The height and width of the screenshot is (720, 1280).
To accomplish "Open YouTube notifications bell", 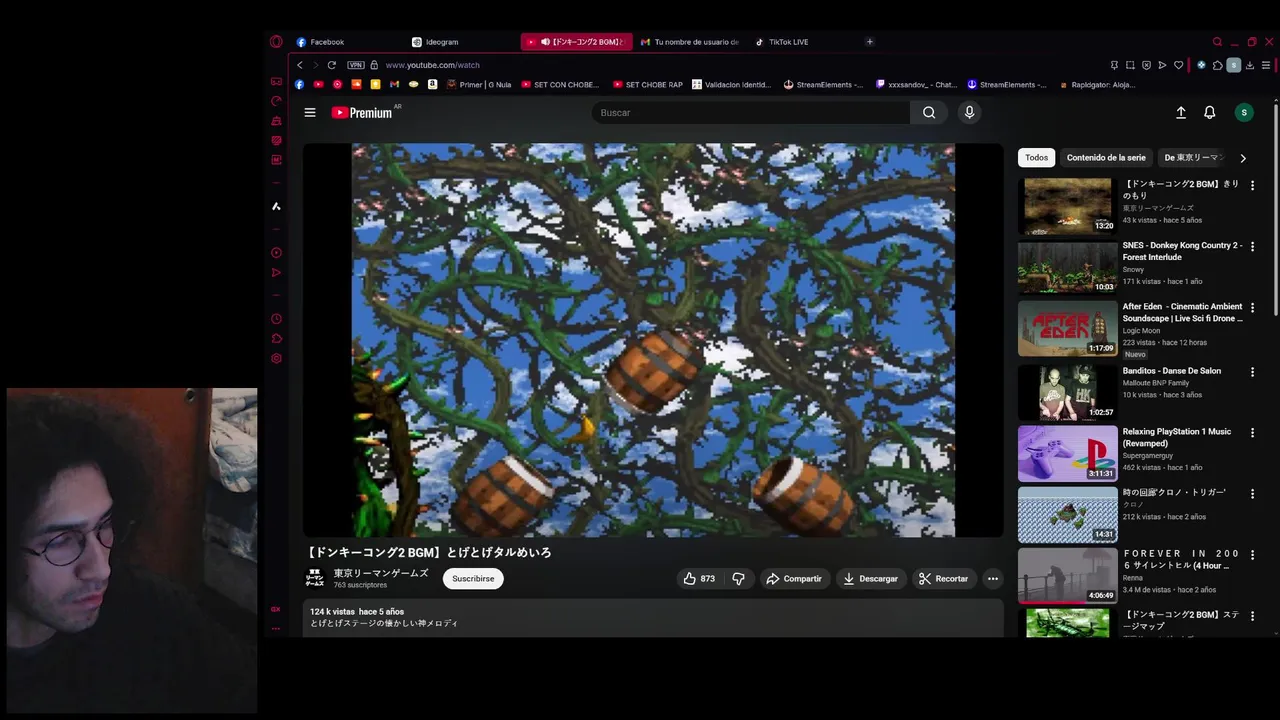I will pyautogui.click(x=1210, y=112).
